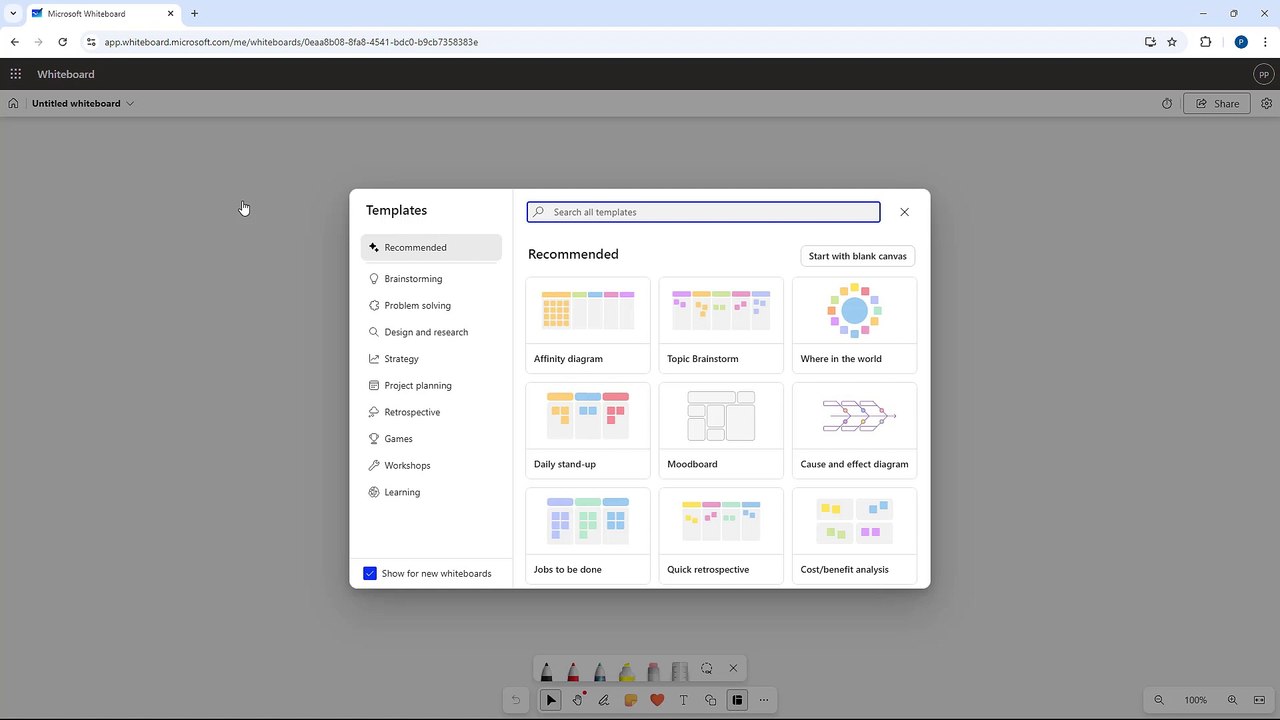Click the 100% zoom level

tap(1196, 700)
